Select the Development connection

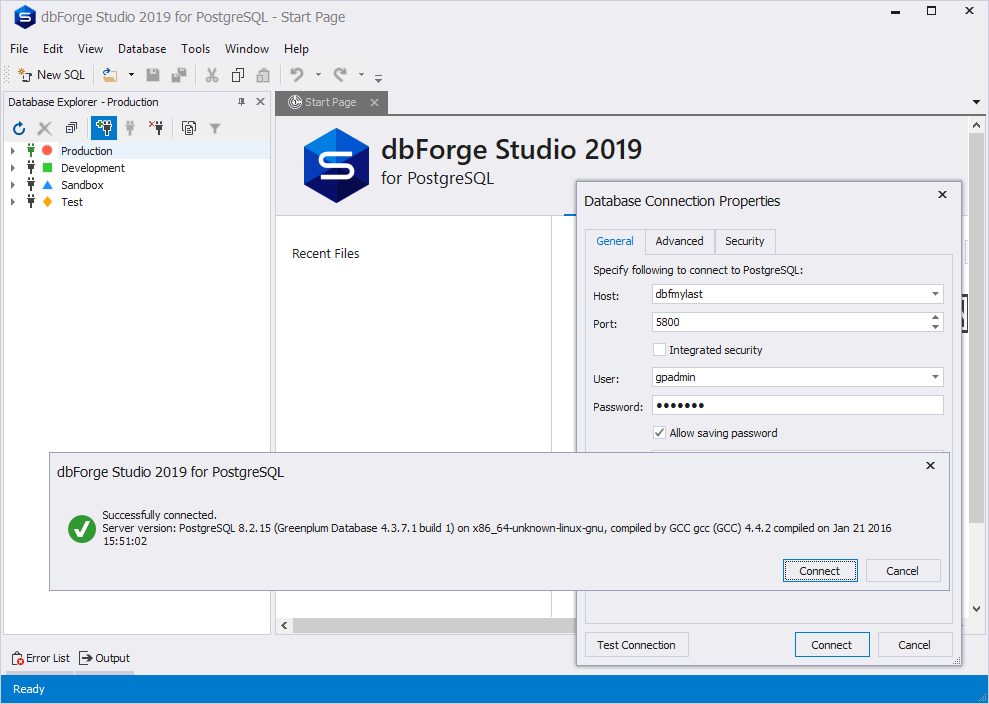pos(93,168)
